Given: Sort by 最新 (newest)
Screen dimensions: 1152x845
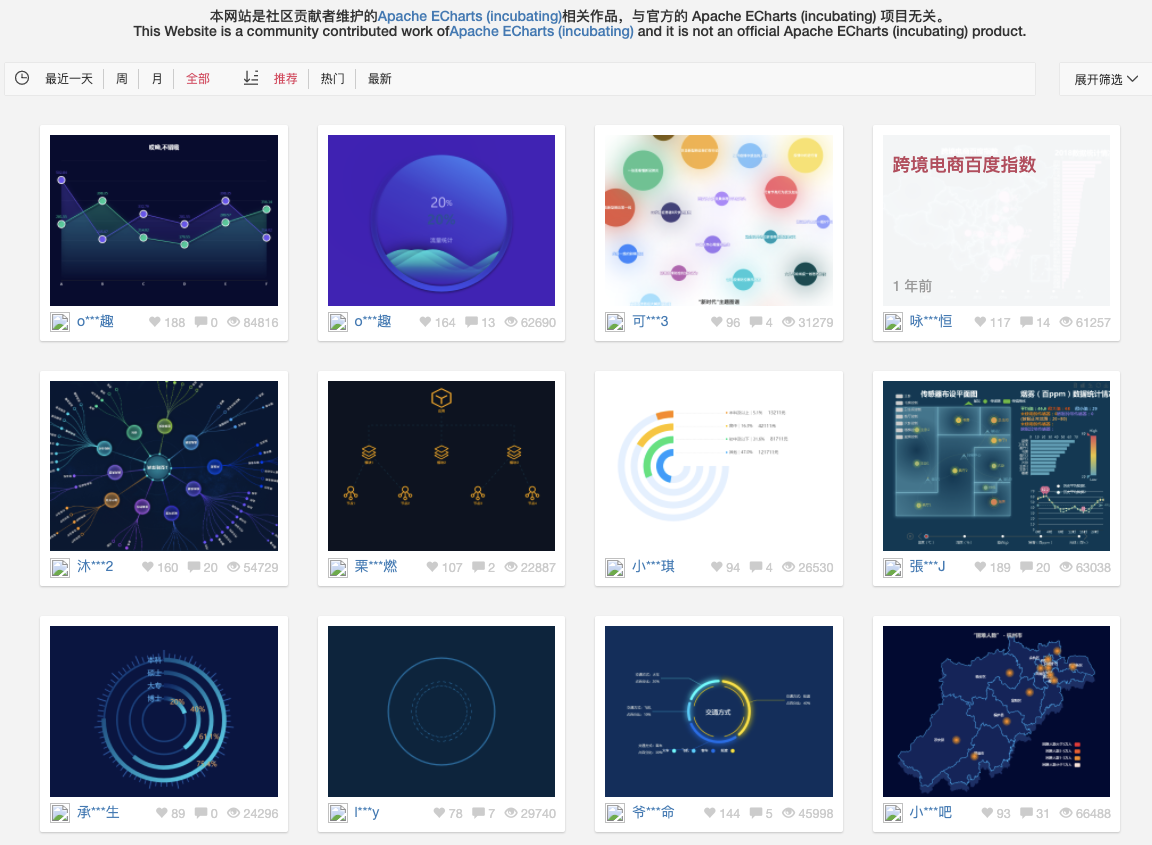Looking at the screenshot, I should (x=380, y=79).
